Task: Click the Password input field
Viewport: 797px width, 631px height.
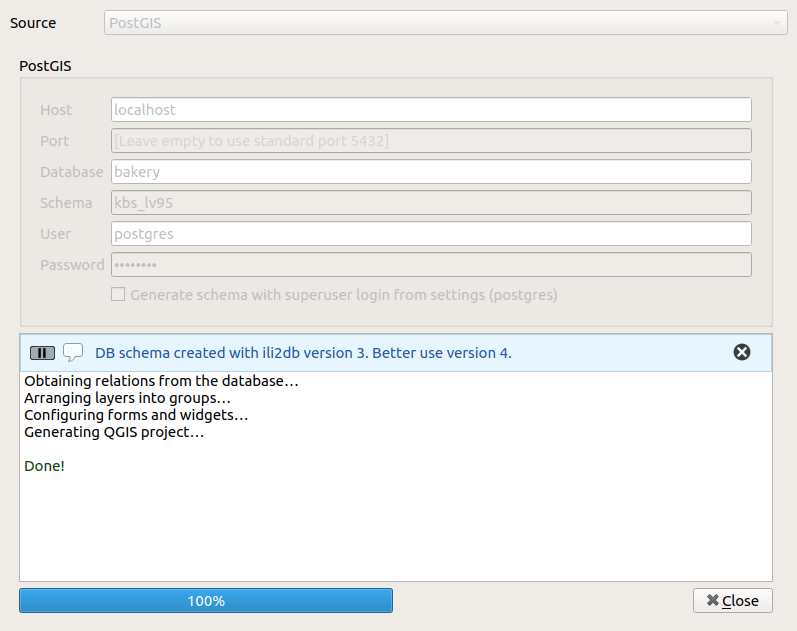Action: (x=431, y=265)
